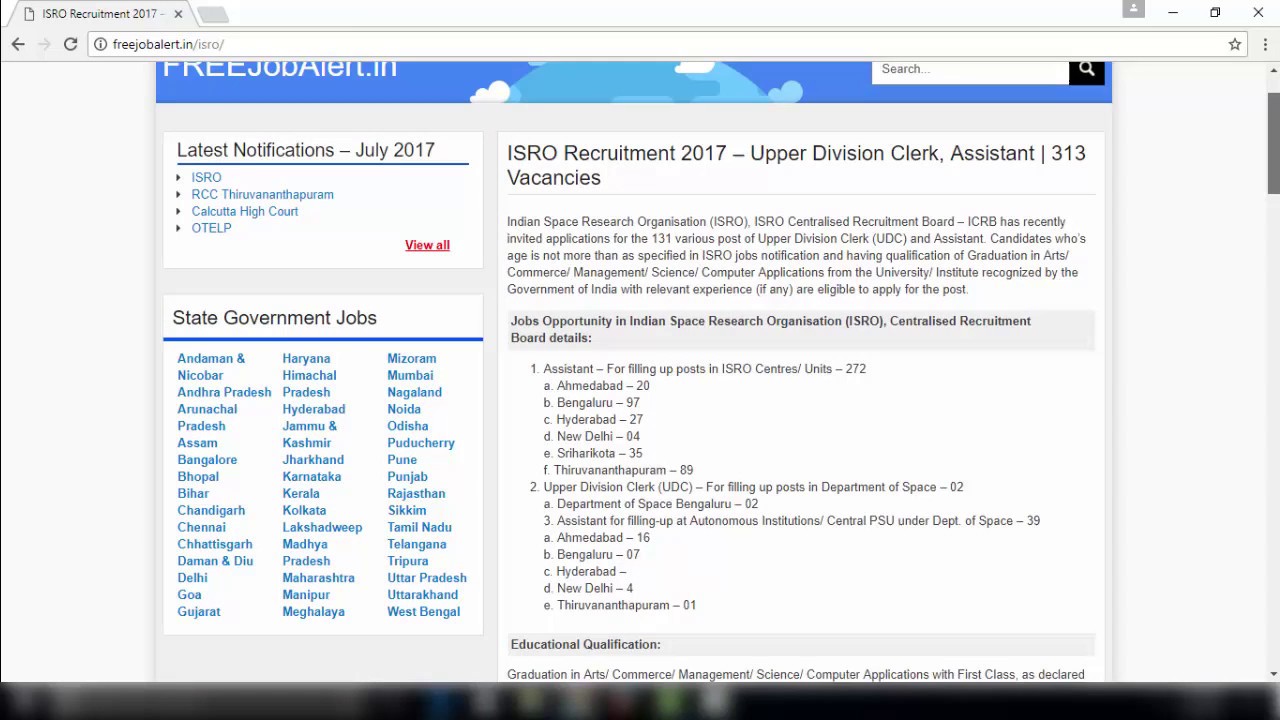Open Hyderabad jobs link
Screen dimensions: 1280x720
[313, 409]
